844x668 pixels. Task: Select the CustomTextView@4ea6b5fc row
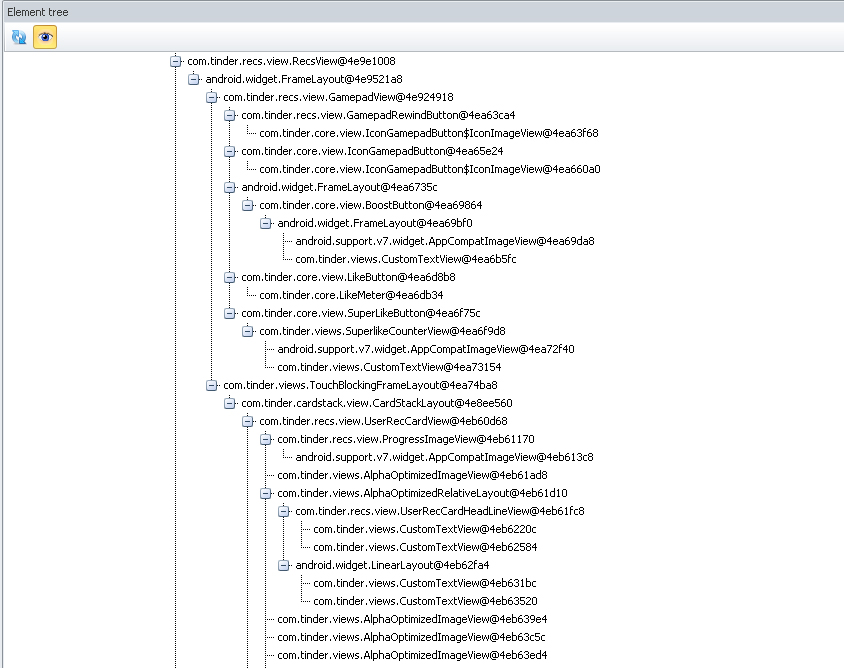coord(406,259)
